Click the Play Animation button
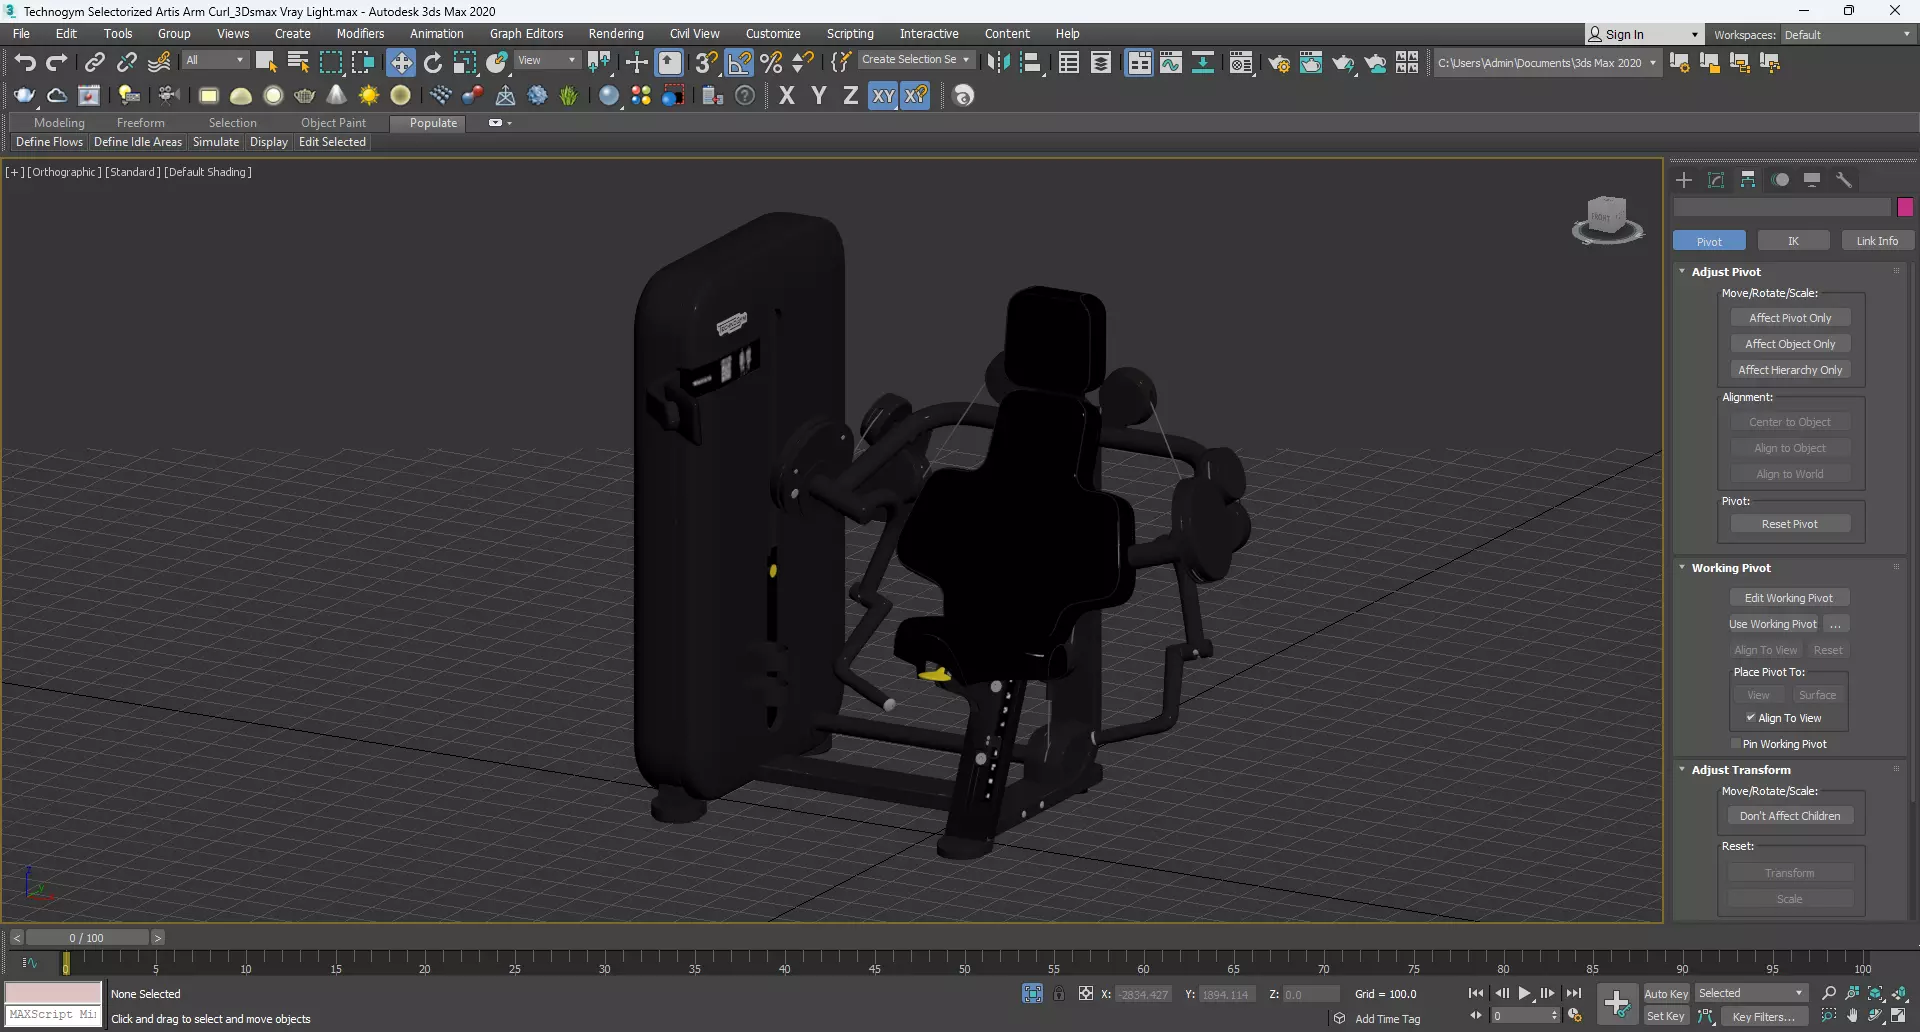Viewport: 1920px width, 1032px height. (x=1525, y=993)
